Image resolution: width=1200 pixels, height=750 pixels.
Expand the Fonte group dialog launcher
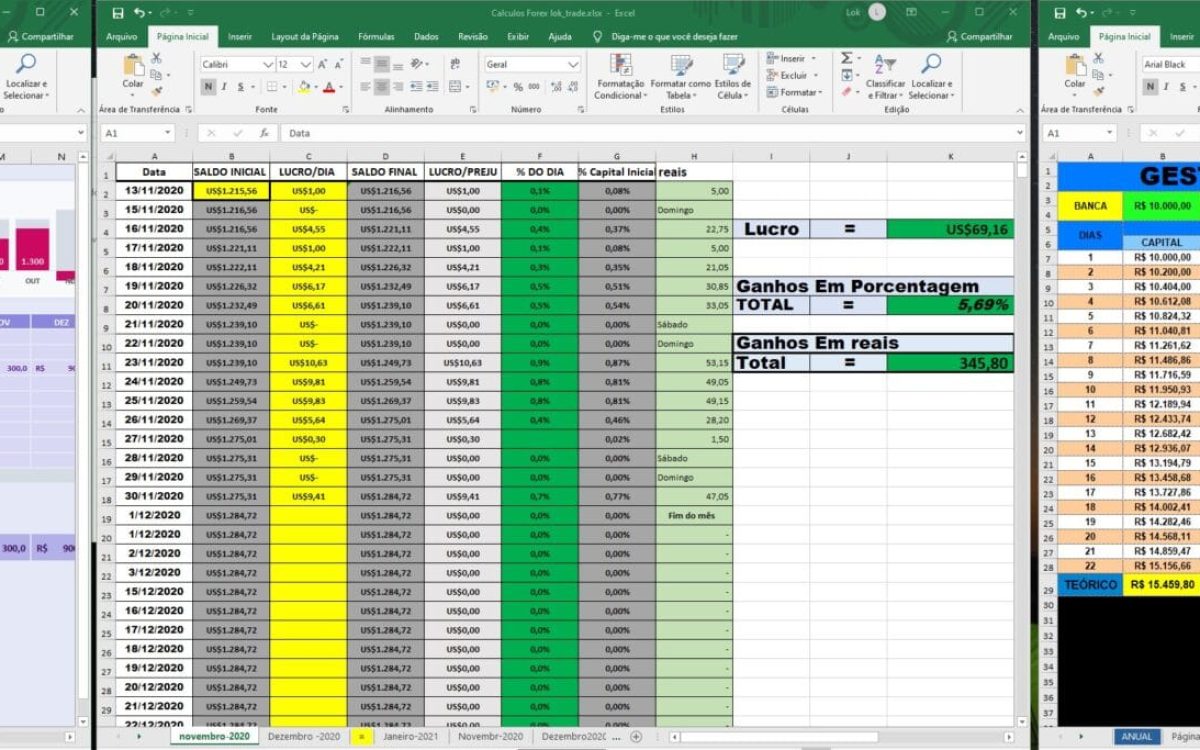(x=345, y=109)
